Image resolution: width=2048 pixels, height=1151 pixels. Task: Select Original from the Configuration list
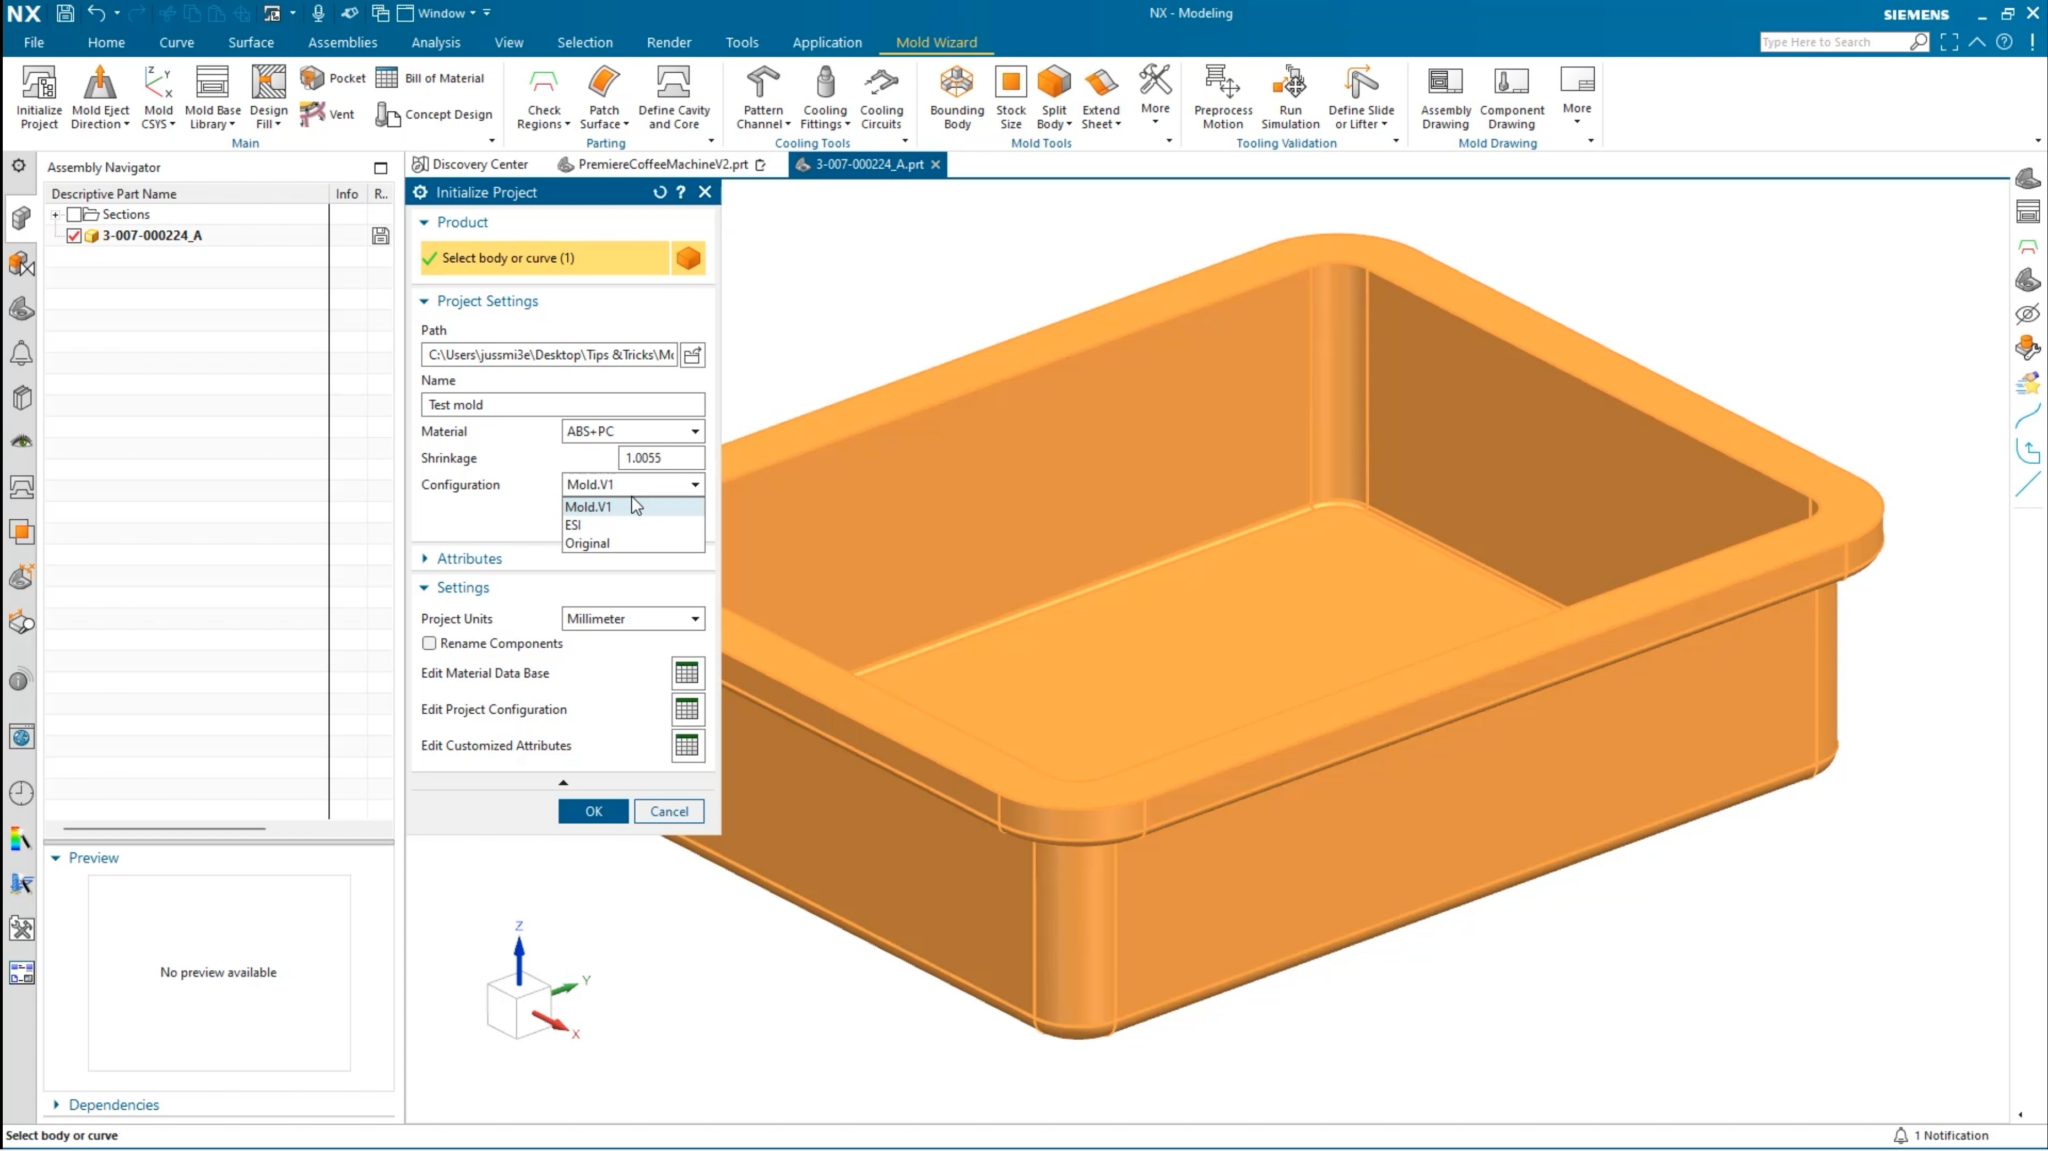tap(587, 543)
